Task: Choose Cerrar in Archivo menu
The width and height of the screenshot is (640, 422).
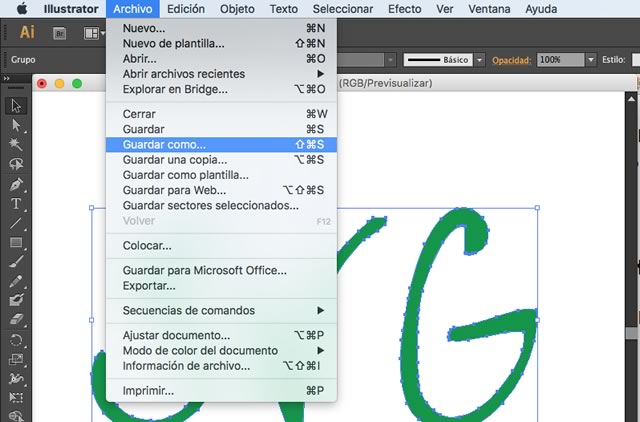Action: 221,114
